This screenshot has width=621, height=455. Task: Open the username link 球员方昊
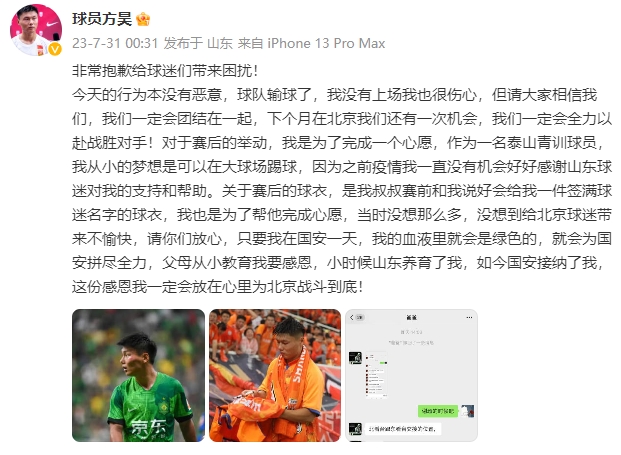click(x=102, y=19)
